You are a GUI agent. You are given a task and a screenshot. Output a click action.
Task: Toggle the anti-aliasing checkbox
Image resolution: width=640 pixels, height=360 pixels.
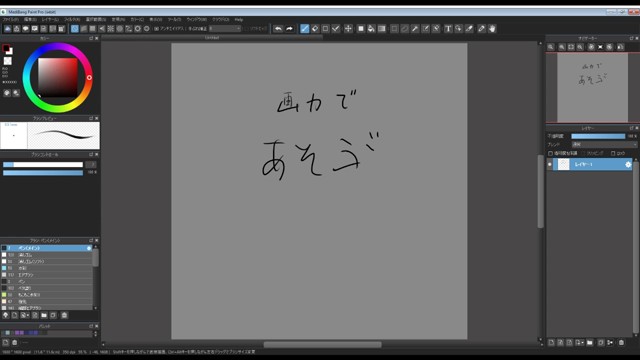[156, 29]
